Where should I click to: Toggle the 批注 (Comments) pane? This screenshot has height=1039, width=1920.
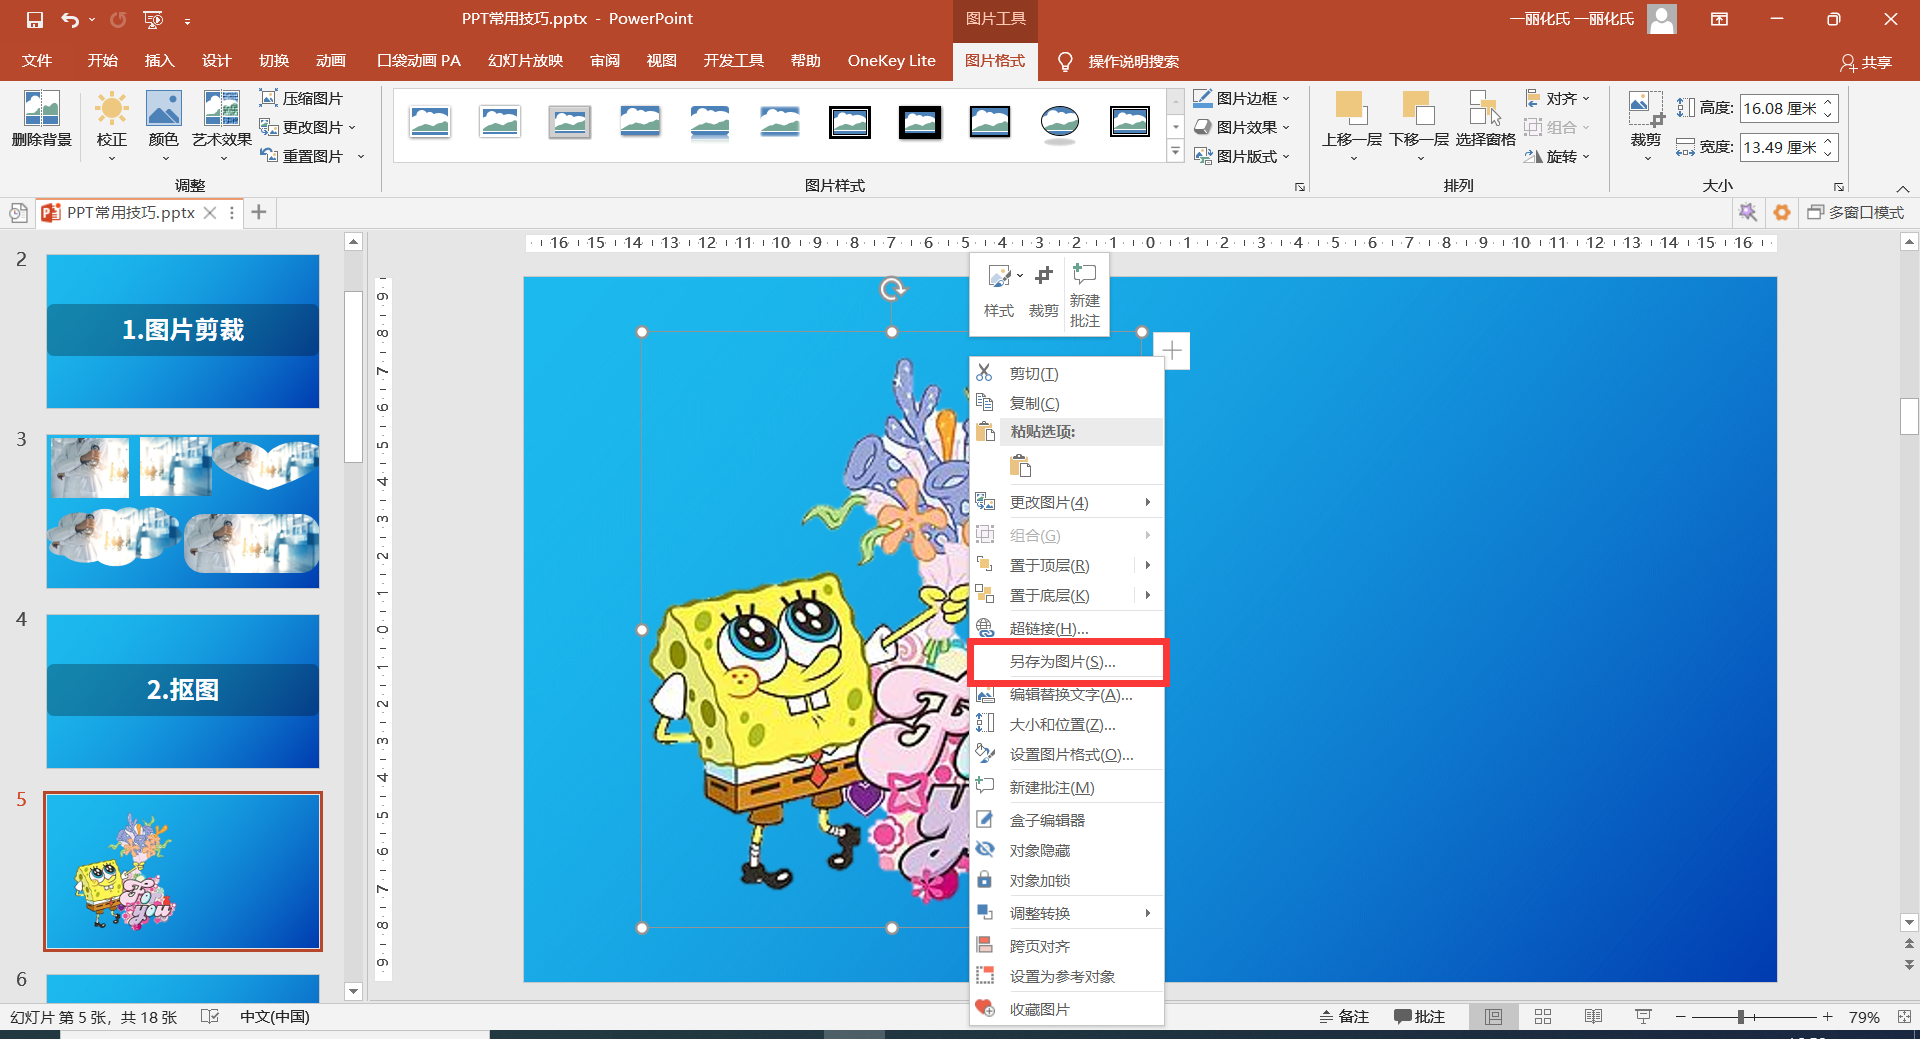pyautogui.click(x=1419, y=1016)
